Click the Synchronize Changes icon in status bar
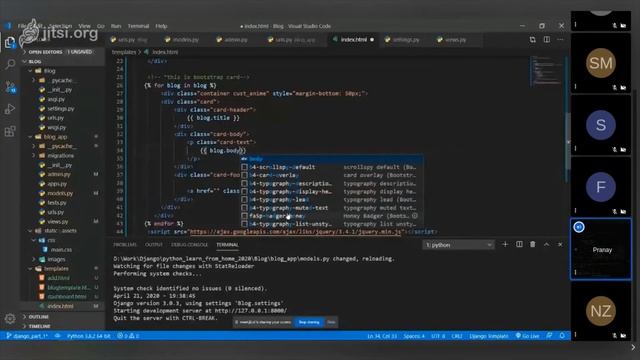640x360 pixels. coord(58,336)
